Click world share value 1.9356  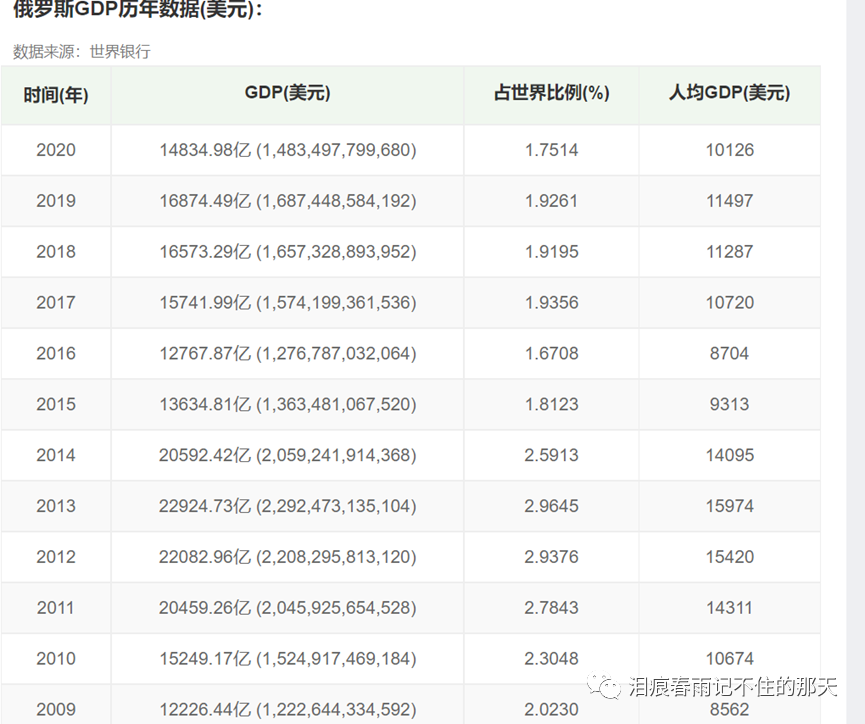(x=552, y=302)
